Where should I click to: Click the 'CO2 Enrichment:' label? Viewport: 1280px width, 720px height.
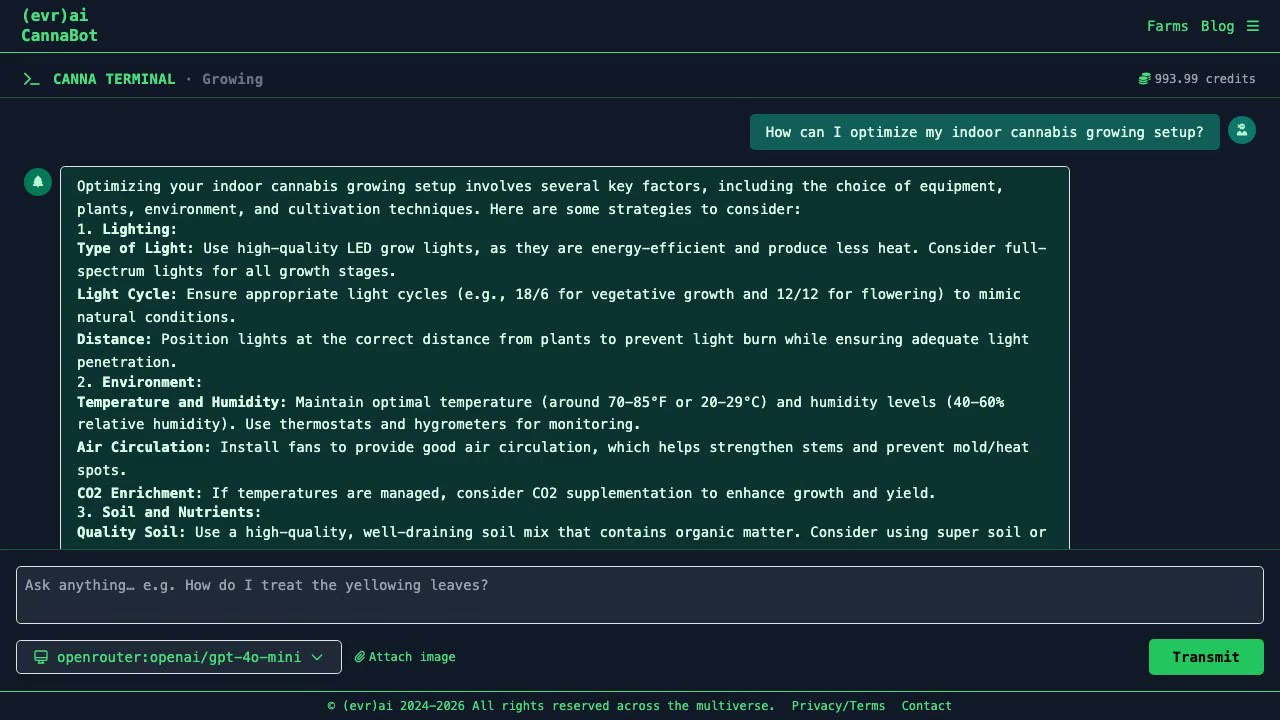click(x=140, y=493)
